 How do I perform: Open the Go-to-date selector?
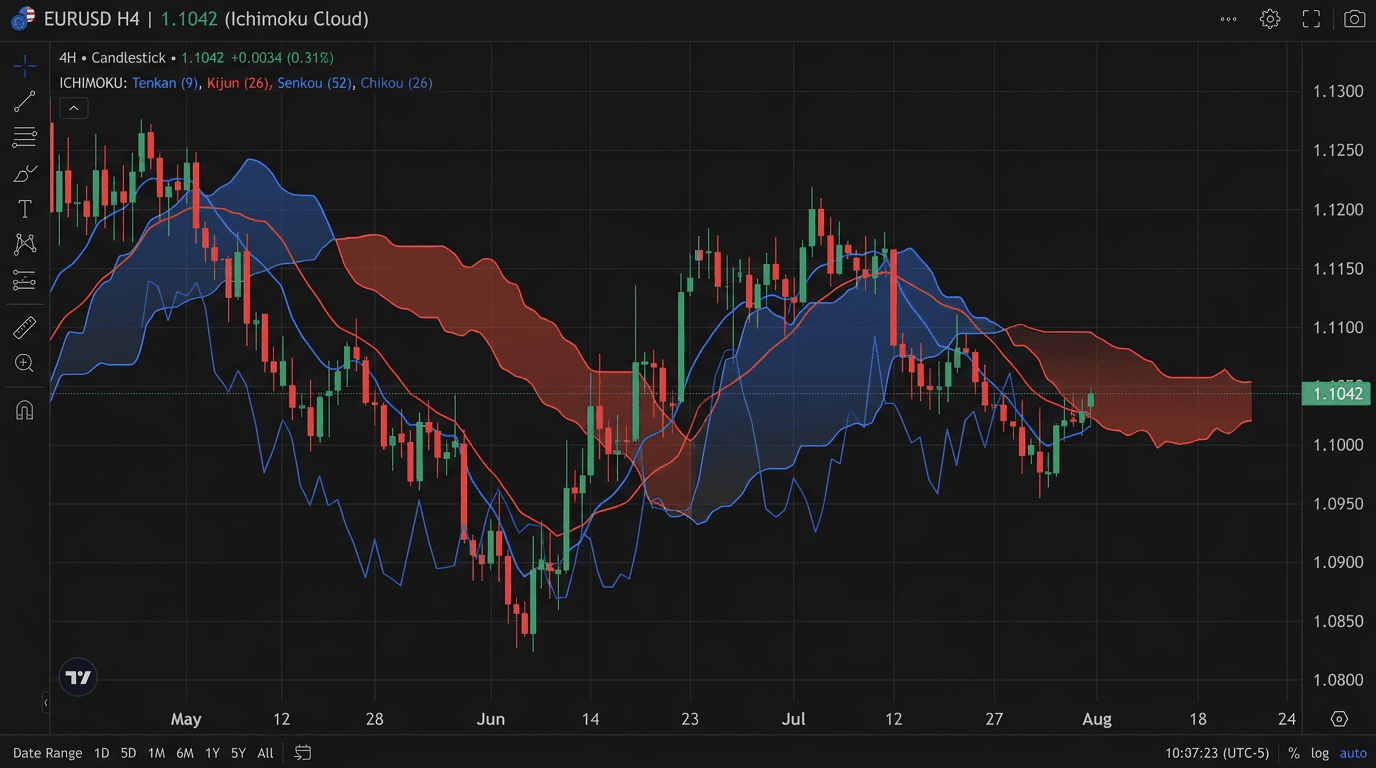pos(302,752)
